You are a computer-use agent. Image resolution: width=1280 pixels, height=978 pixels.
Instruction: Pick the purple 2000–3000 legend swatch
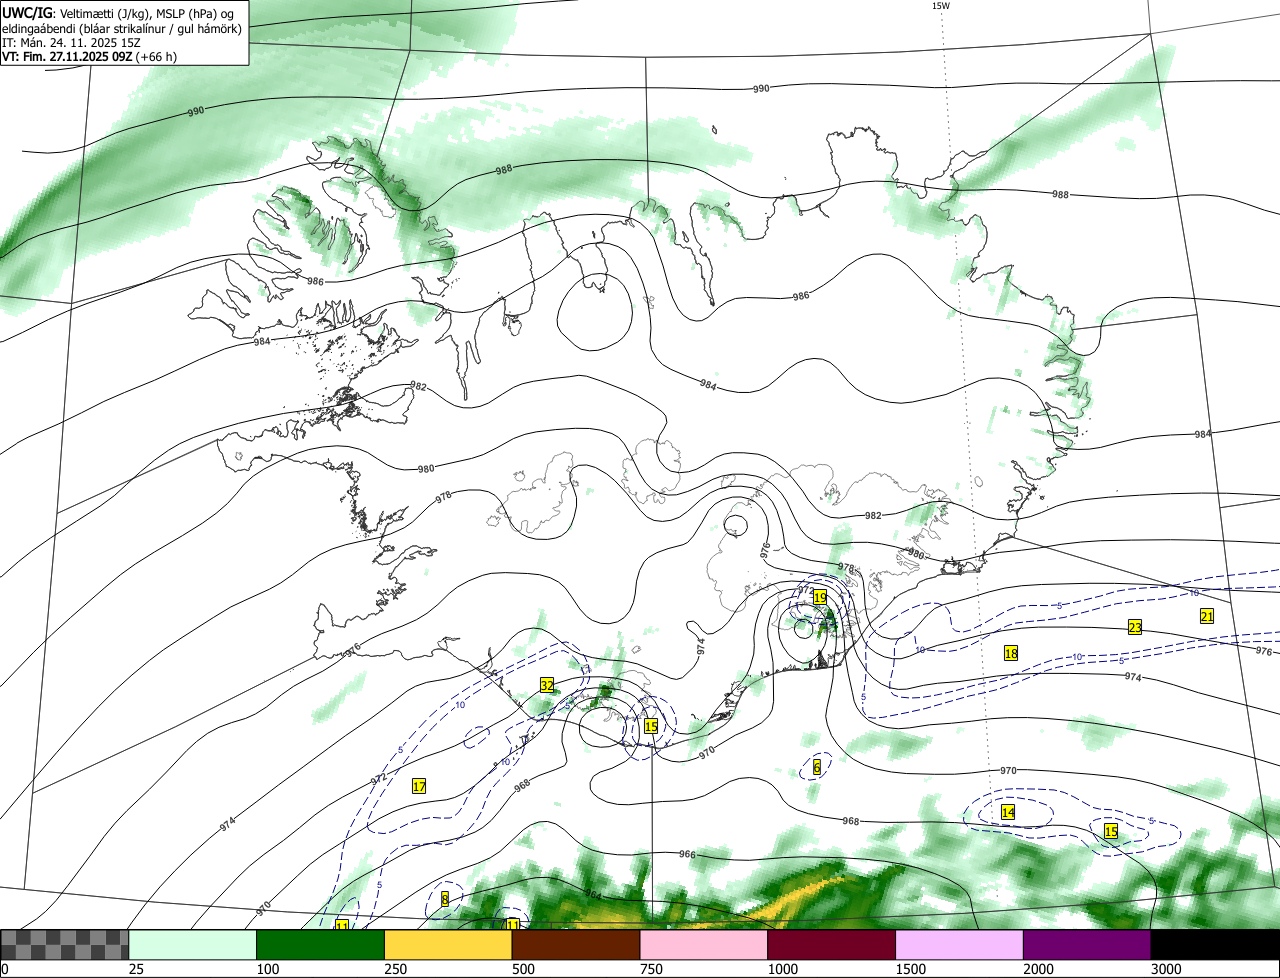click(1088, 945)
